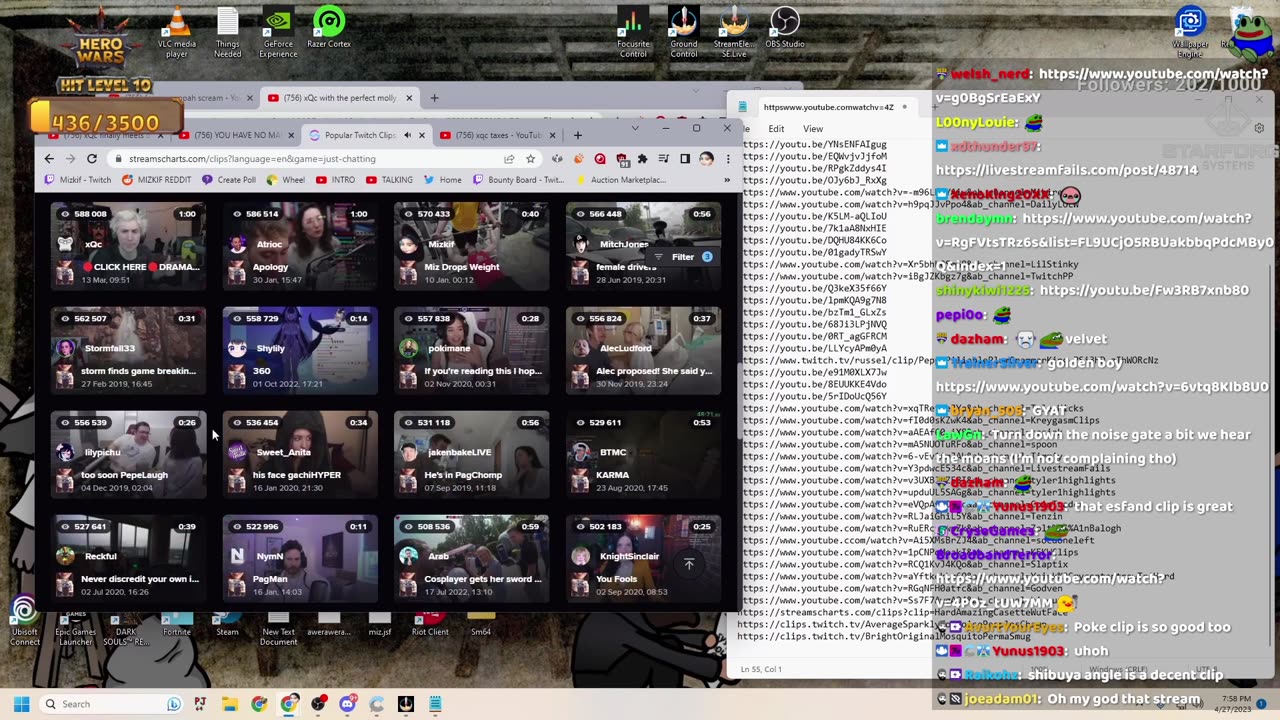The width and height of the screenshot is (1280, 720).
Task: Mute the Popular Twitch Clips tab audio
Action: click(407, 135)
